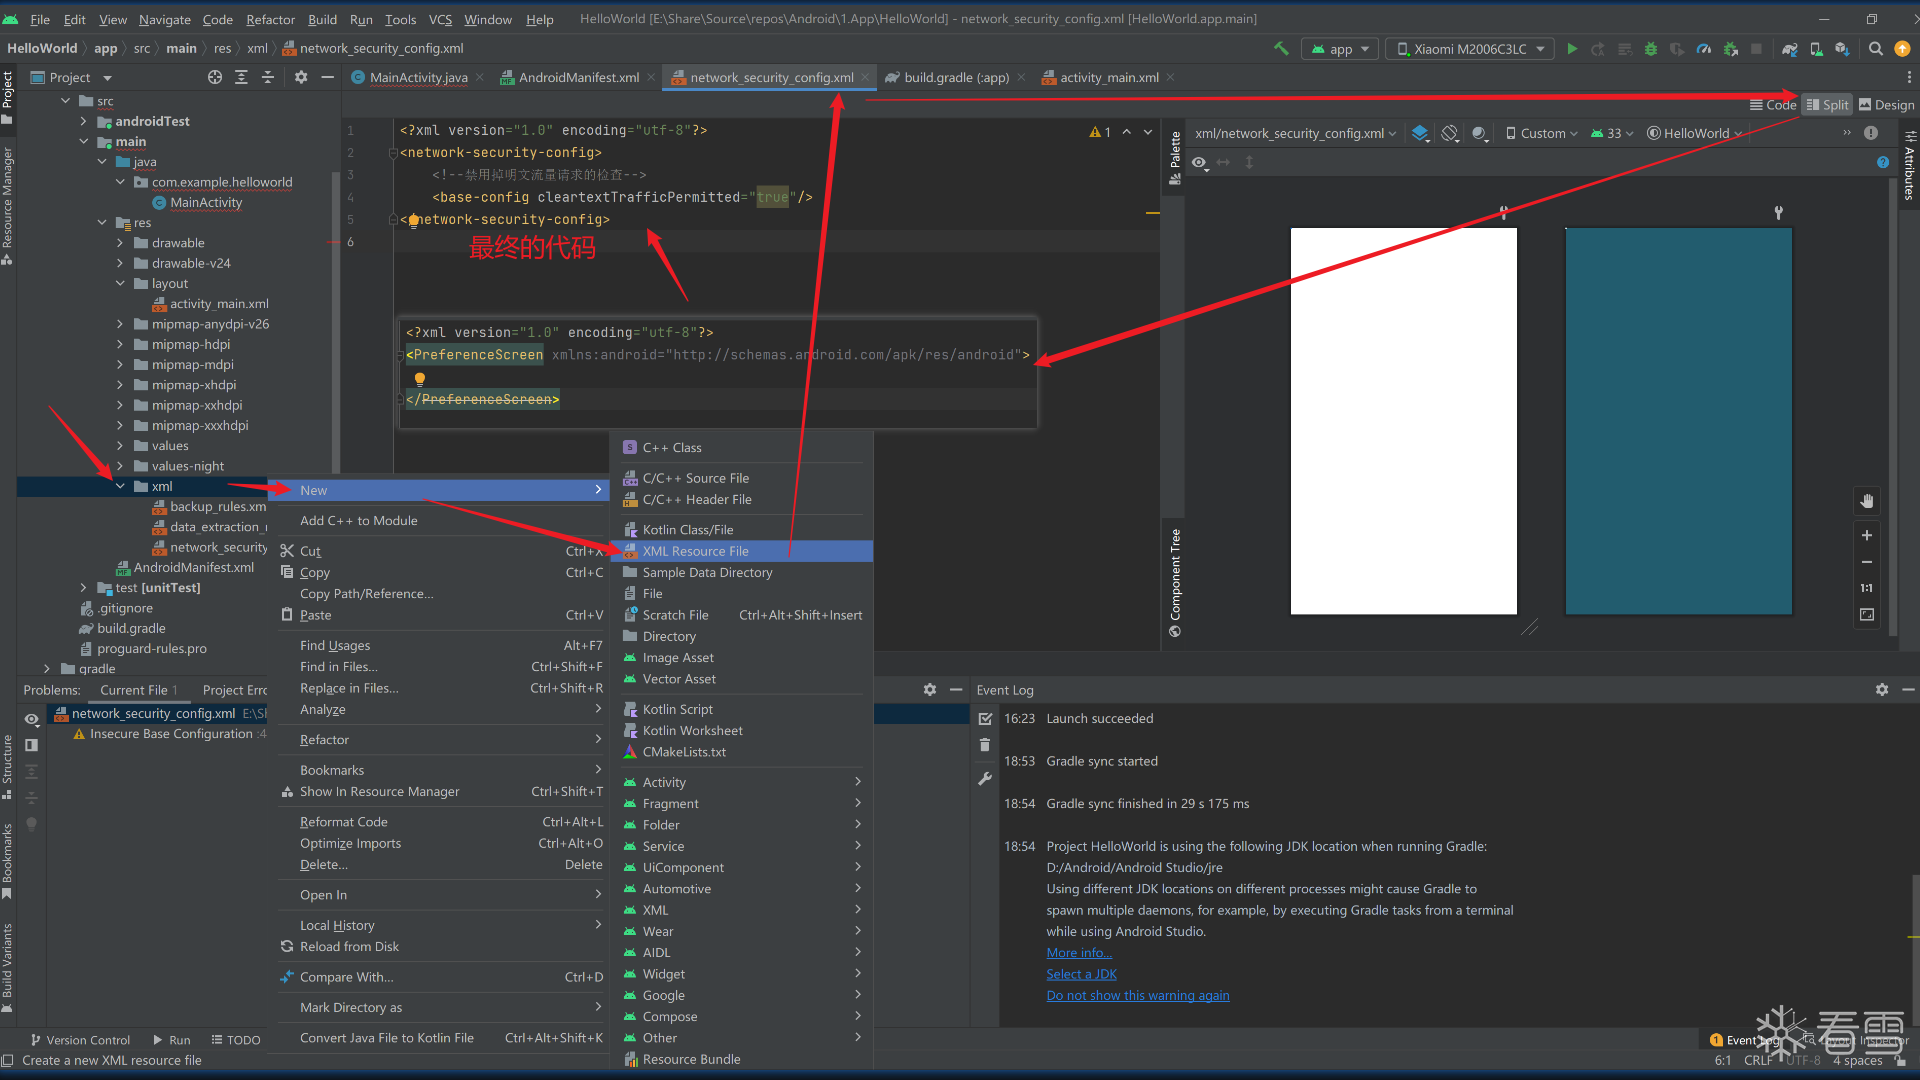Zoom in the design preview
Image resolution: width=1920 pixels, height=1080 pixels.
1866,535
